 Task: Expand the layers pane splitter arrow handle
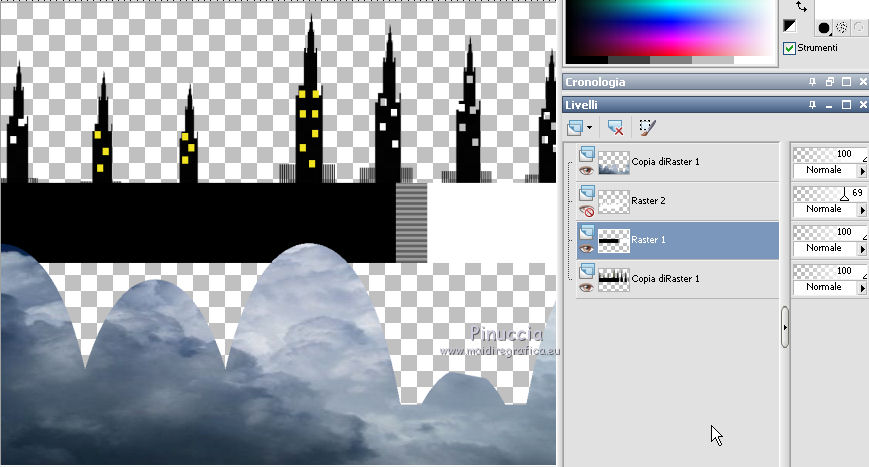[785, 327]
